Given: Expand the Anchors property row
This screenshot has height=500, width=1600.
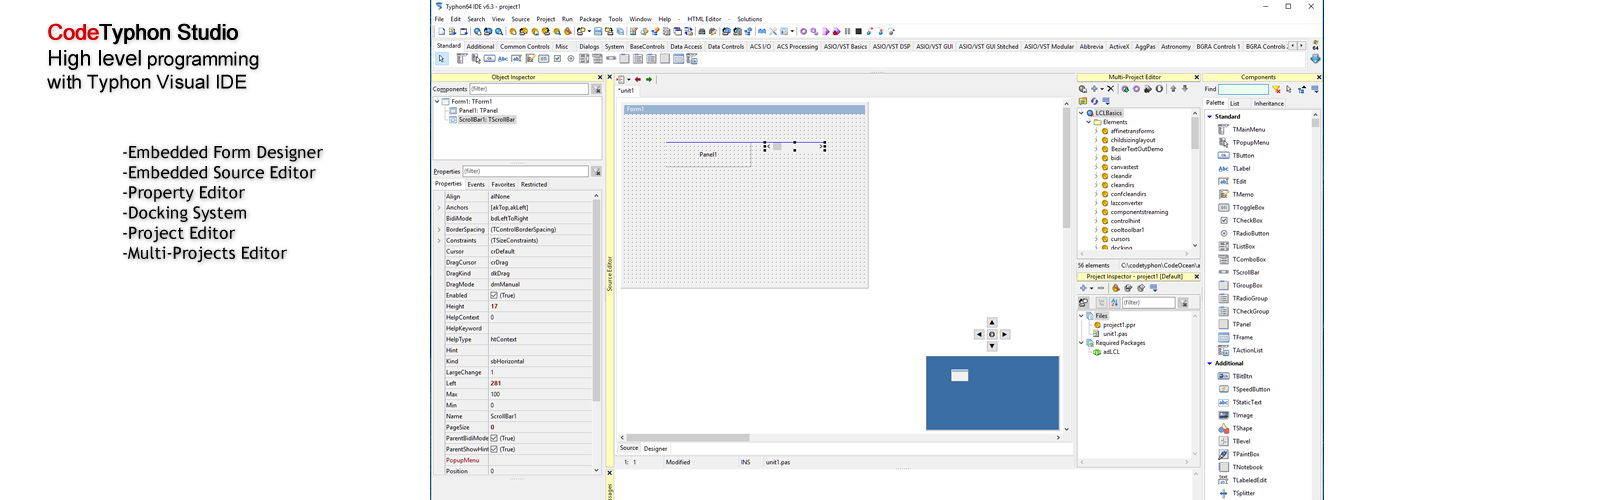Looking at the screenshot, I should point(439,208).
